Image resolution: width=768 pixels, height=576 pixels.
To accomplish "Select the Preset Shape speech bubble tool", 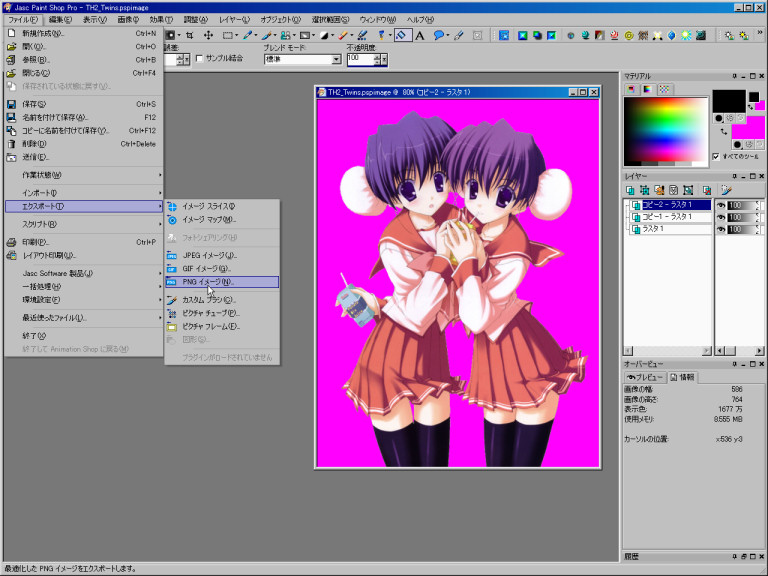I will [438, 35].
